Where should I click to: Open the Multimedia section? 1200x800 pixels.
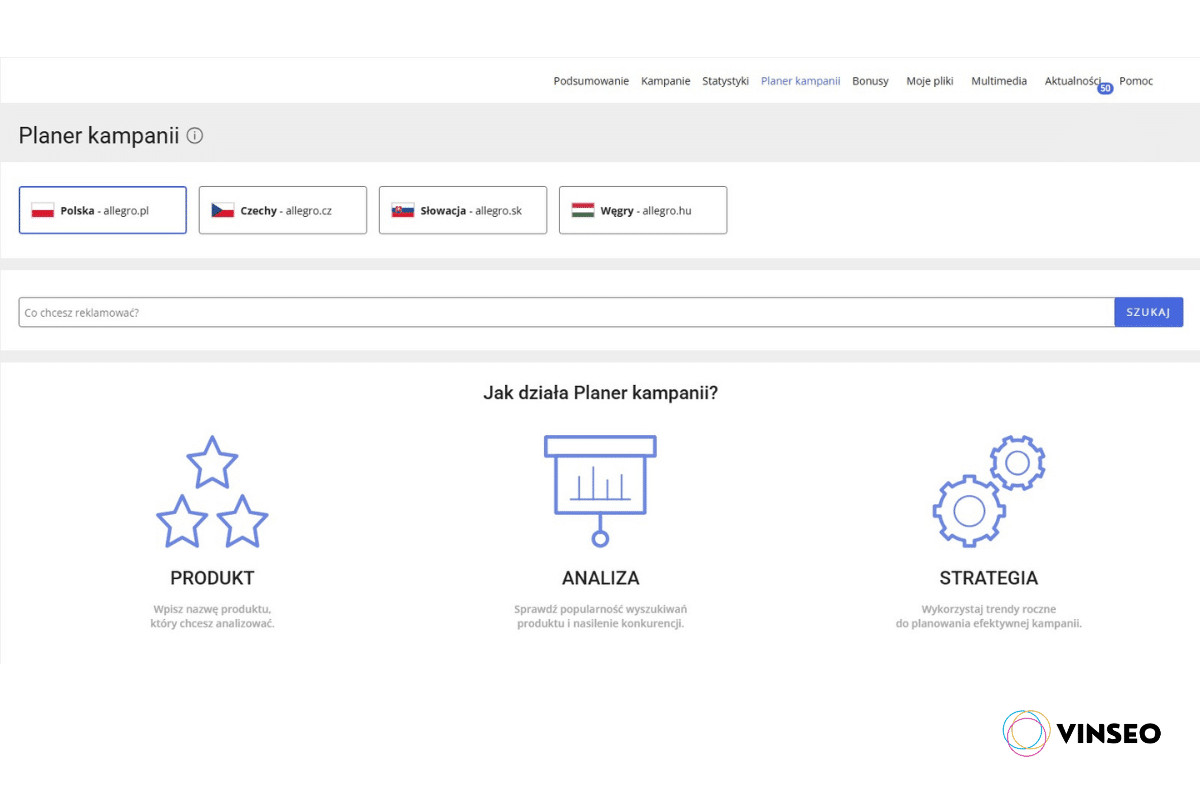999,81
